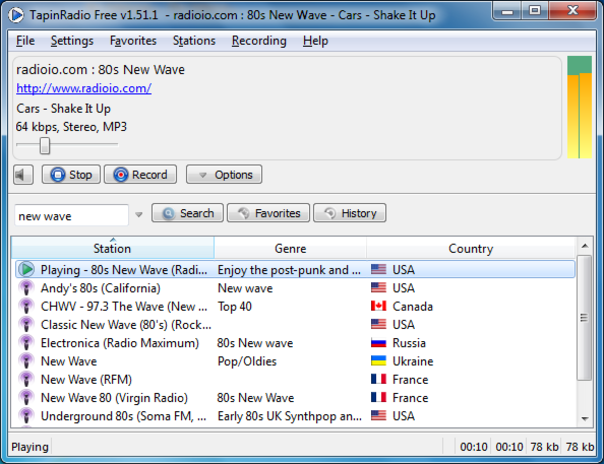
Task: Open the Settings menu
Action: coord(72,41)
